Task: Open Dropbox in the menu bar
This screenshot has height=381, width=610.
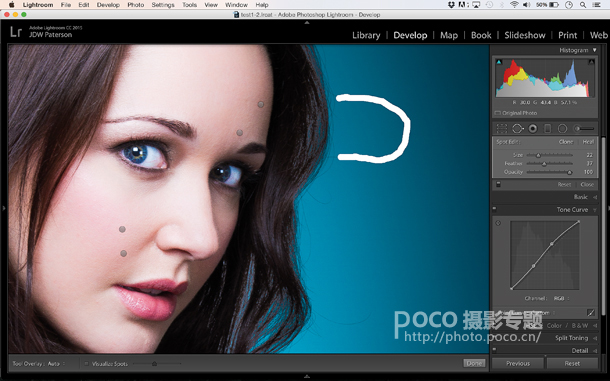Action: (451, 5)
